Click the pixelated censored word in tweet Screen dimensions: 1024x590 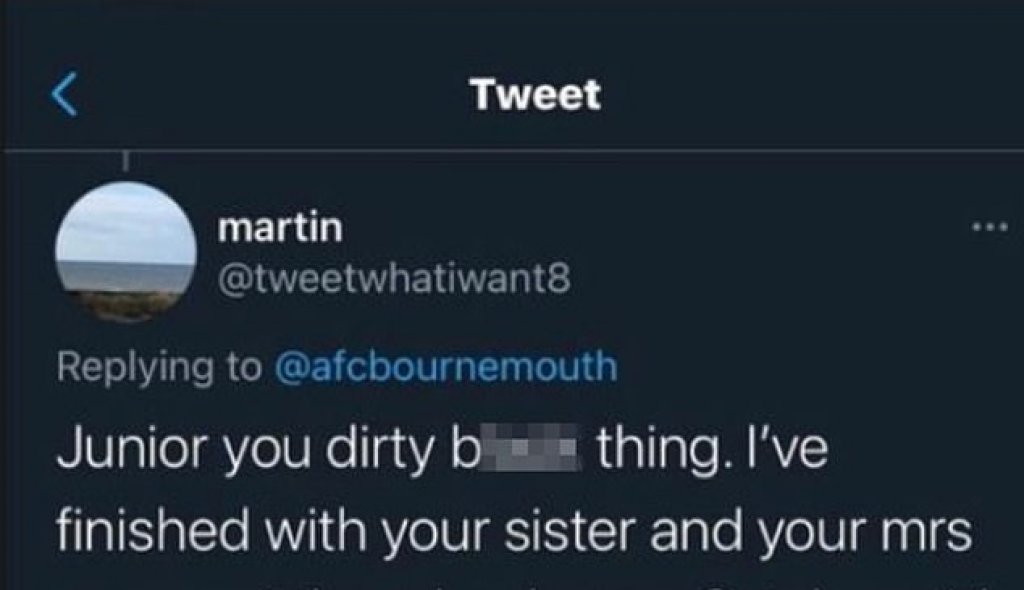[x=530, y=448]
